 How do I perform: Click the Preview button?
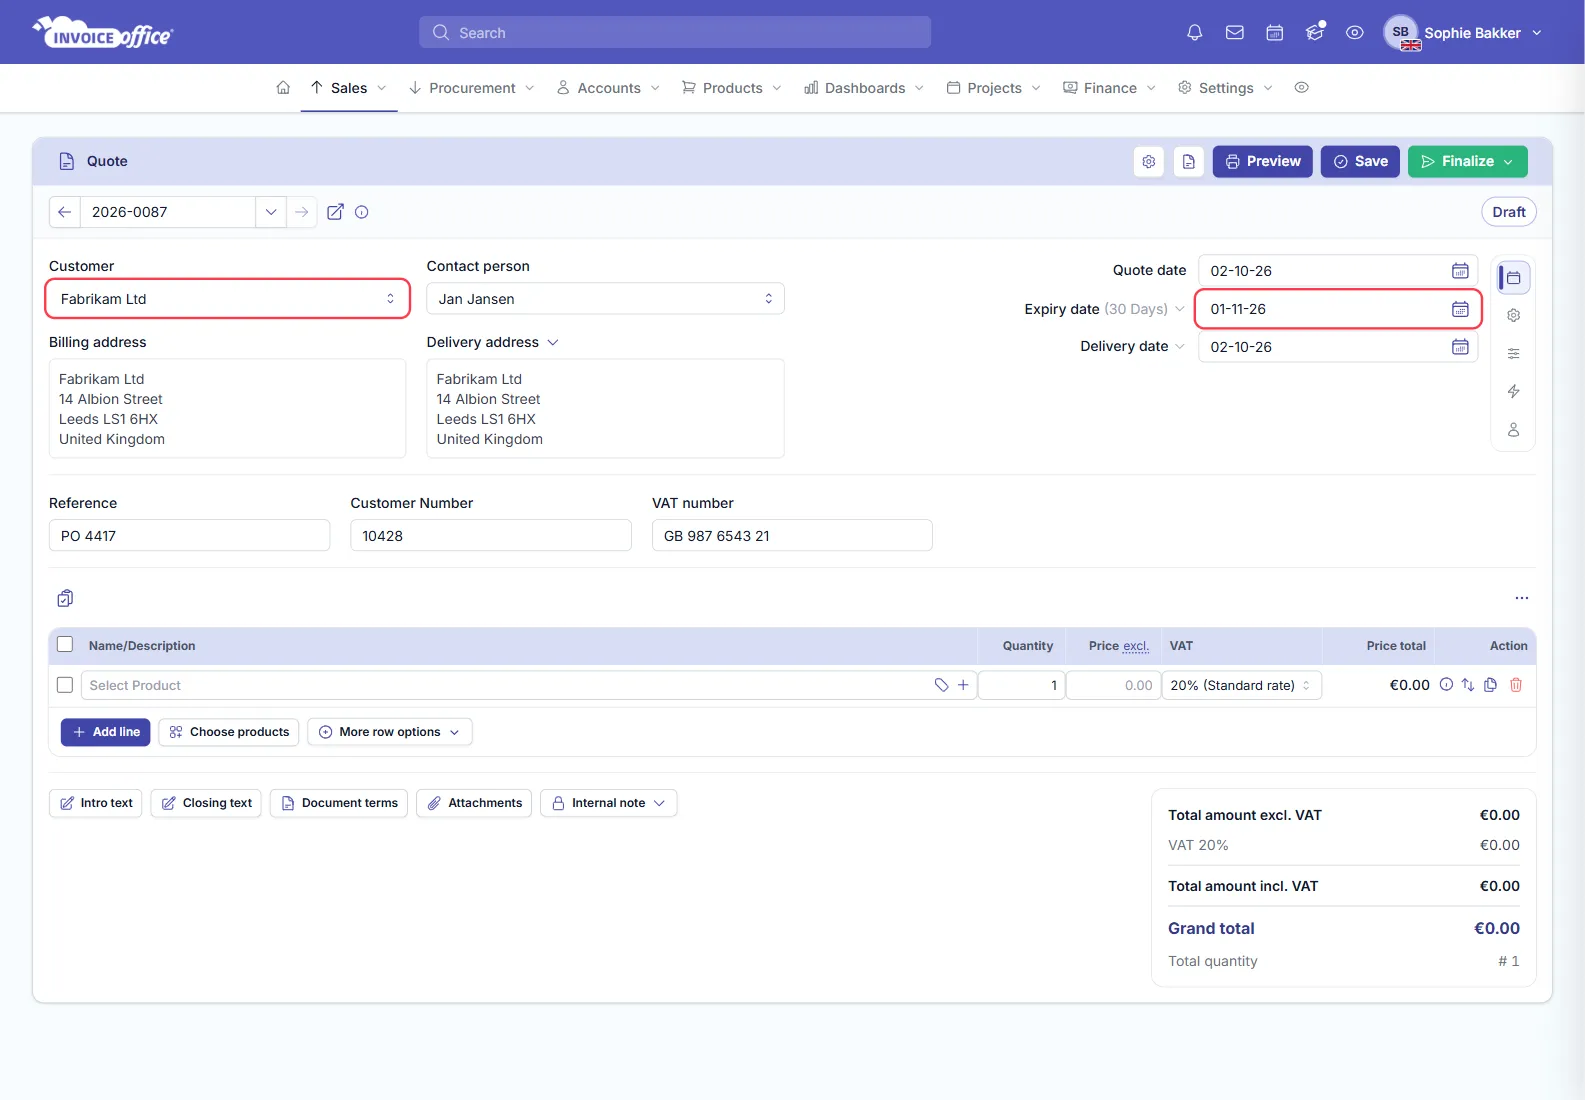[1262, 161]
